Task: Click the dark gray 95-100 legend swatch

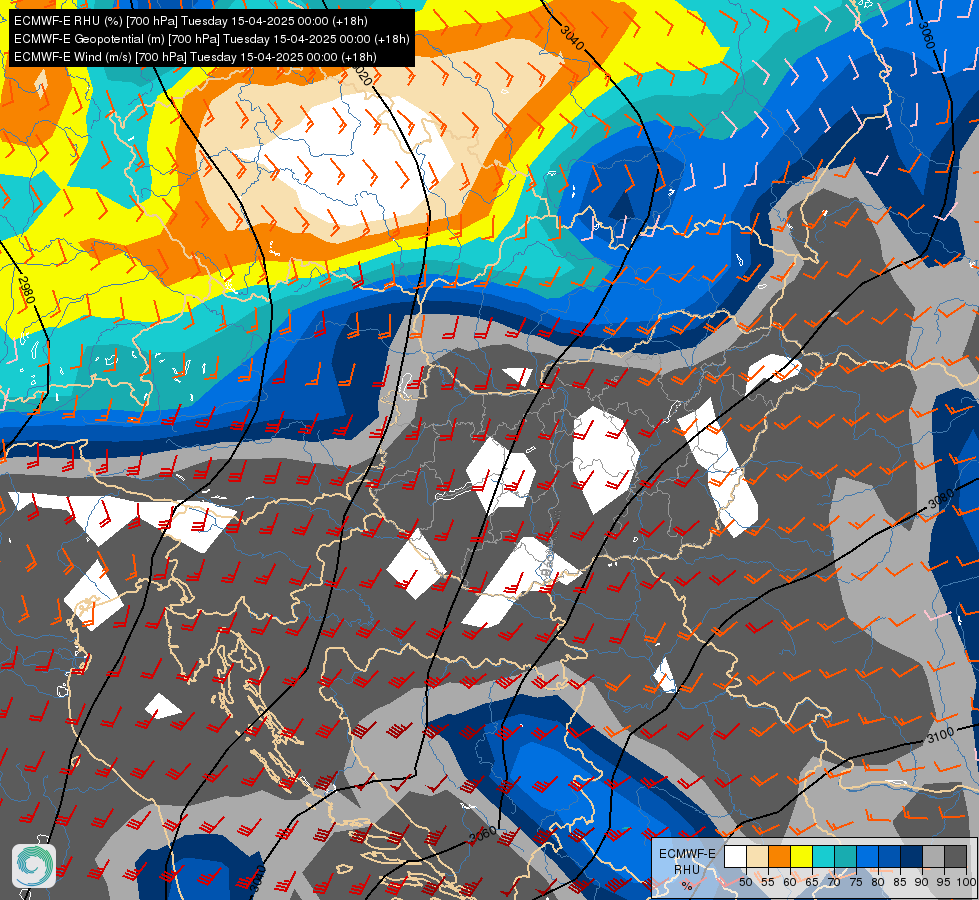Action: [x=955, y=856]
